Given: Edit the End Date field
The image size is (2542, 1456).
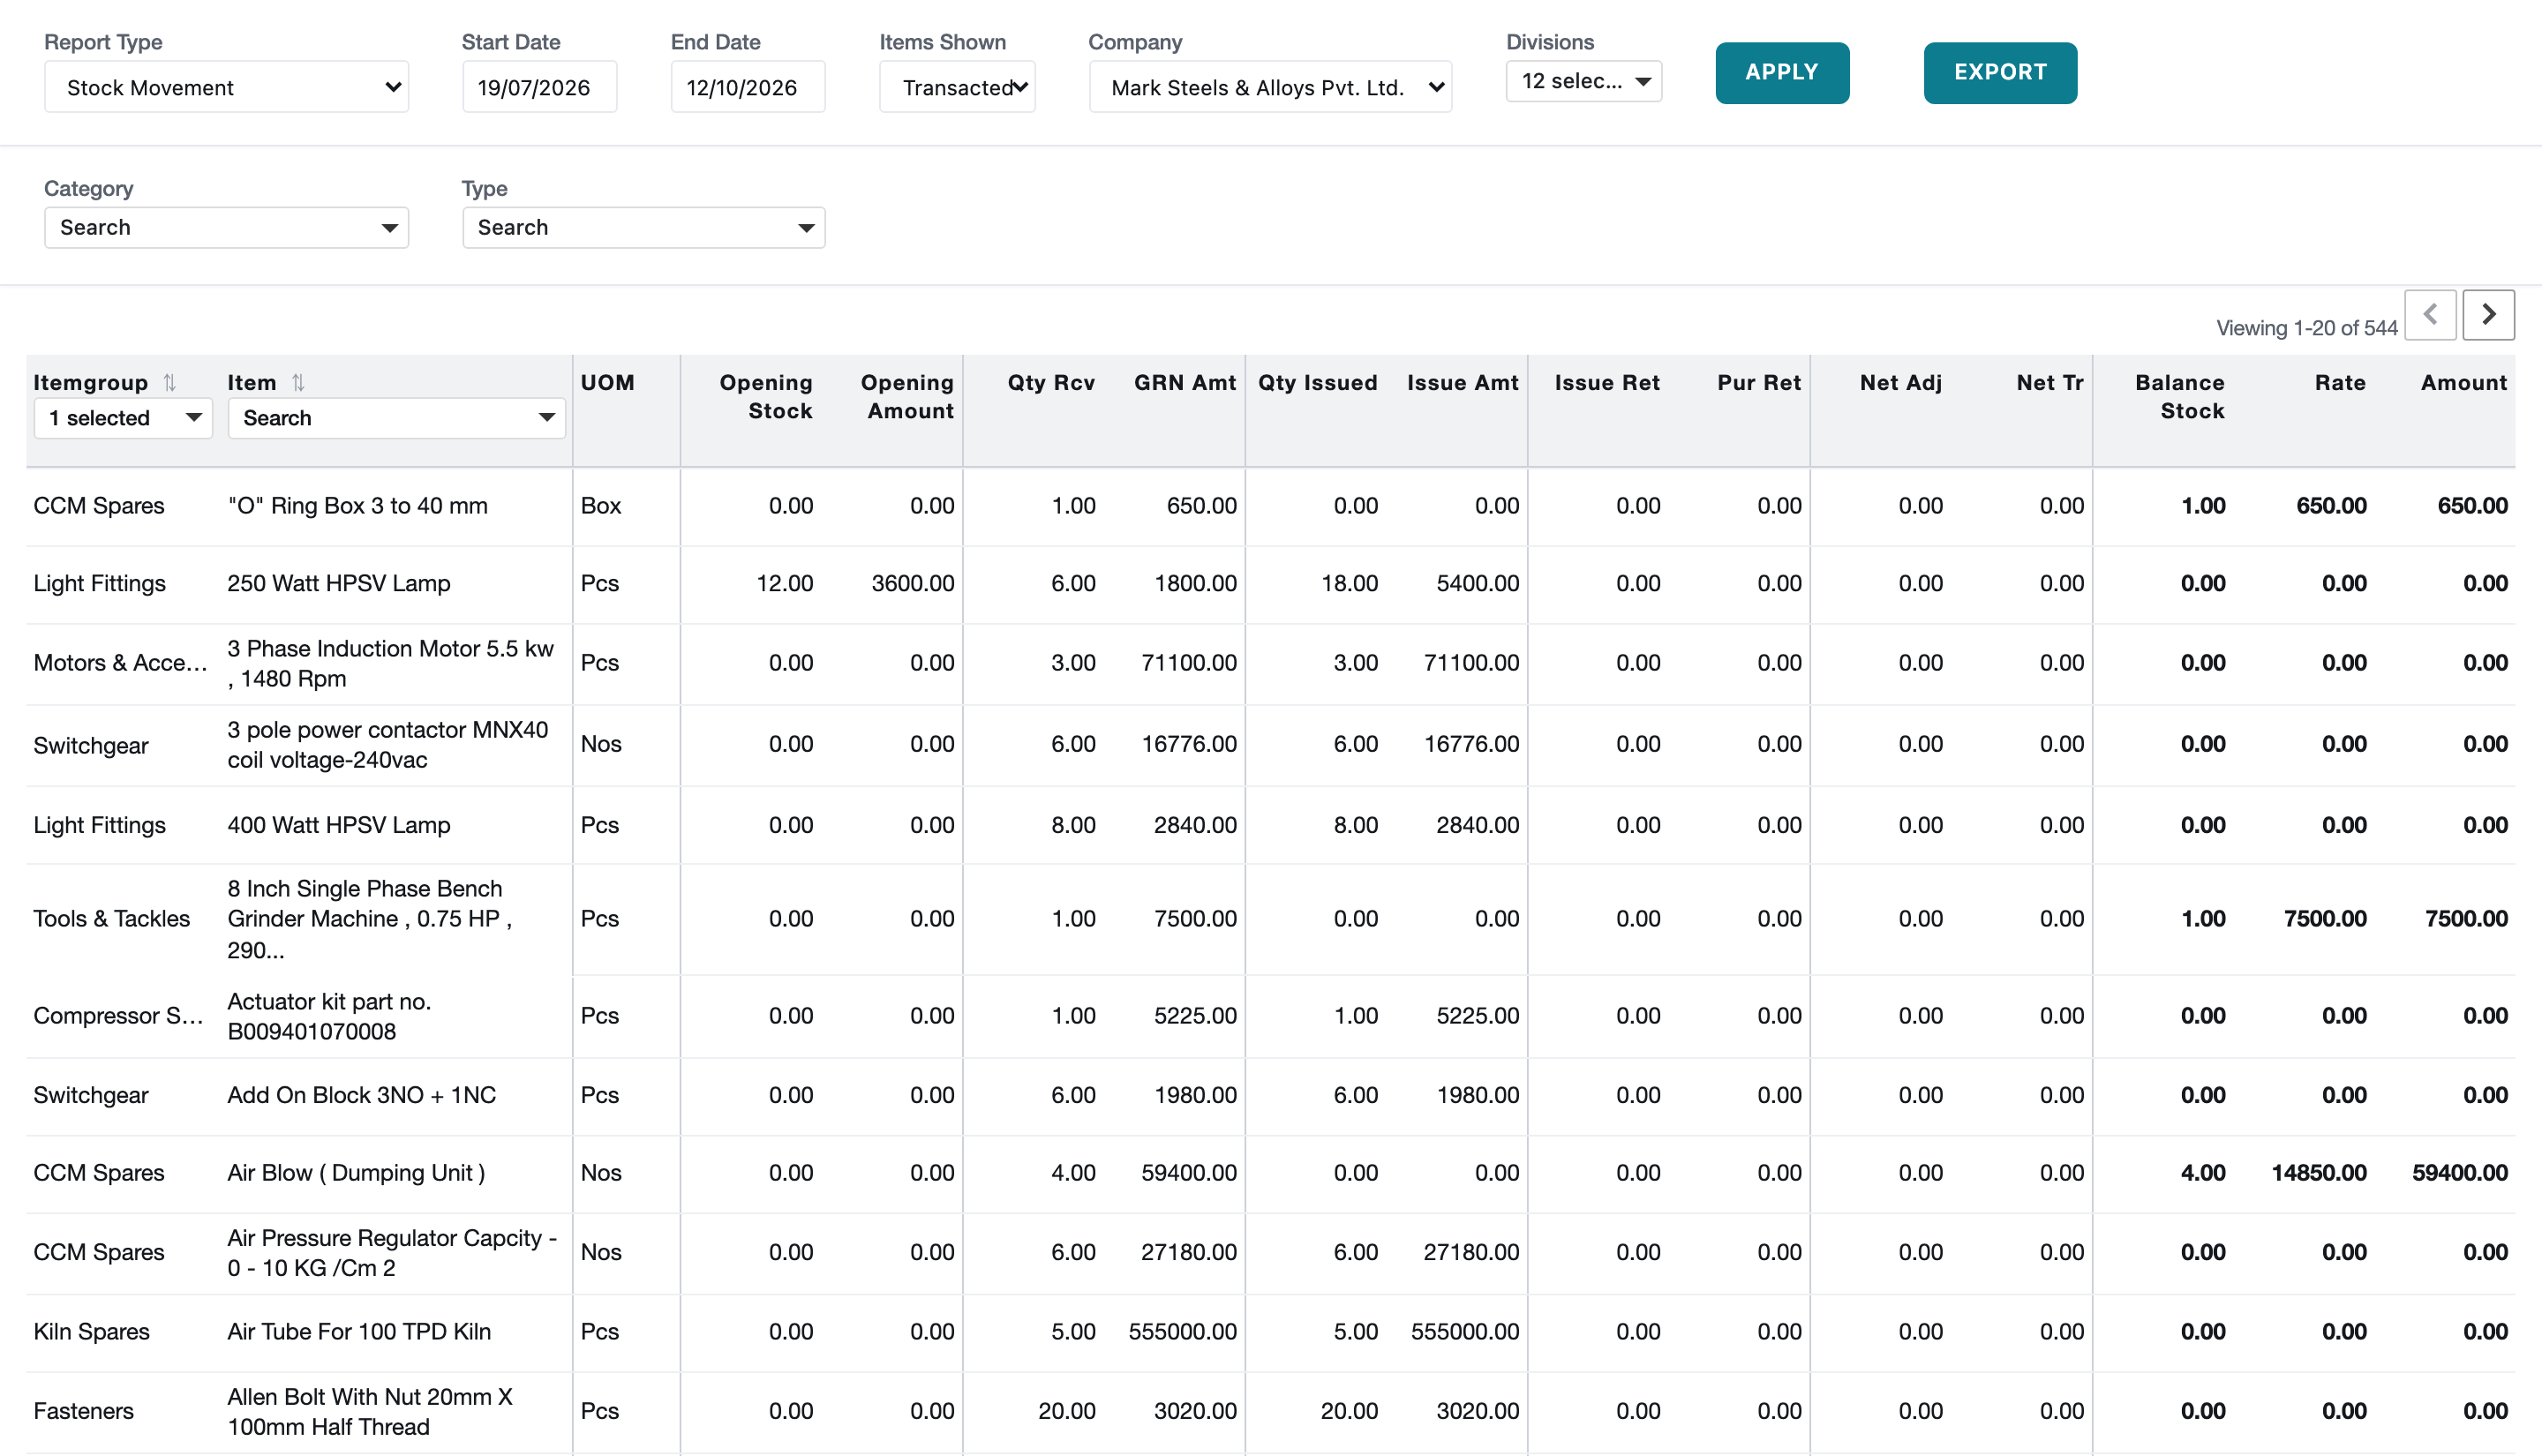Looking at the screenshot, I should [747, 87].
